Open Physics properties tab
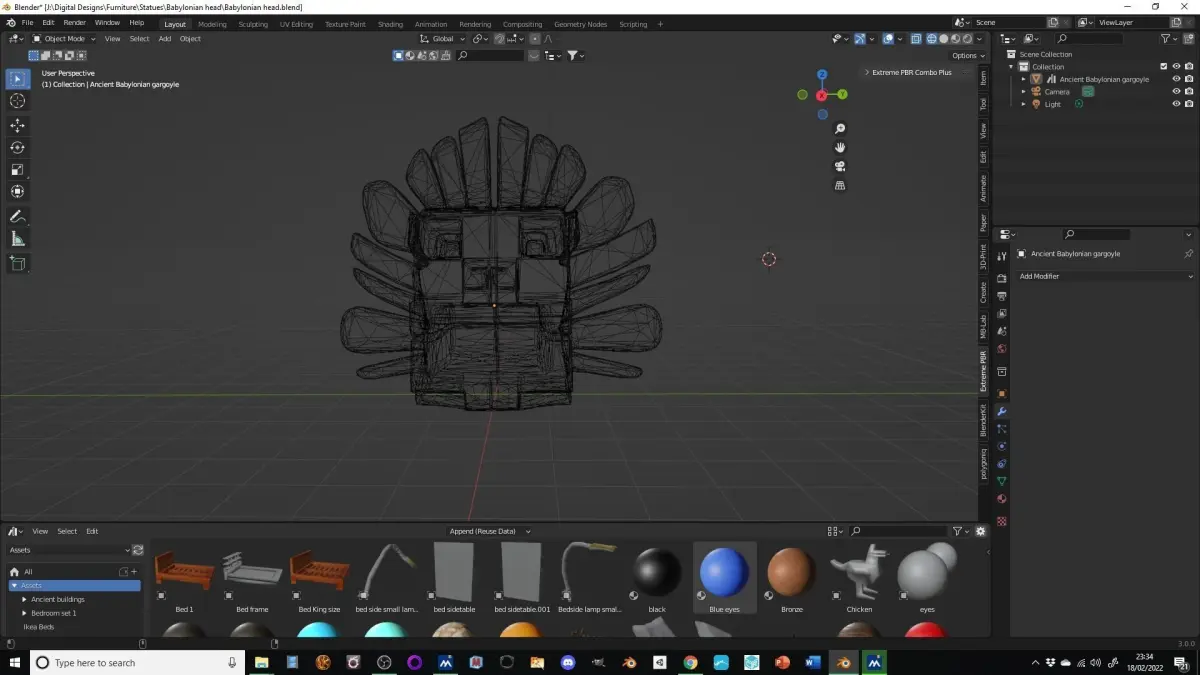This screenshot has height=675, width=1200. coord(1001,446)
